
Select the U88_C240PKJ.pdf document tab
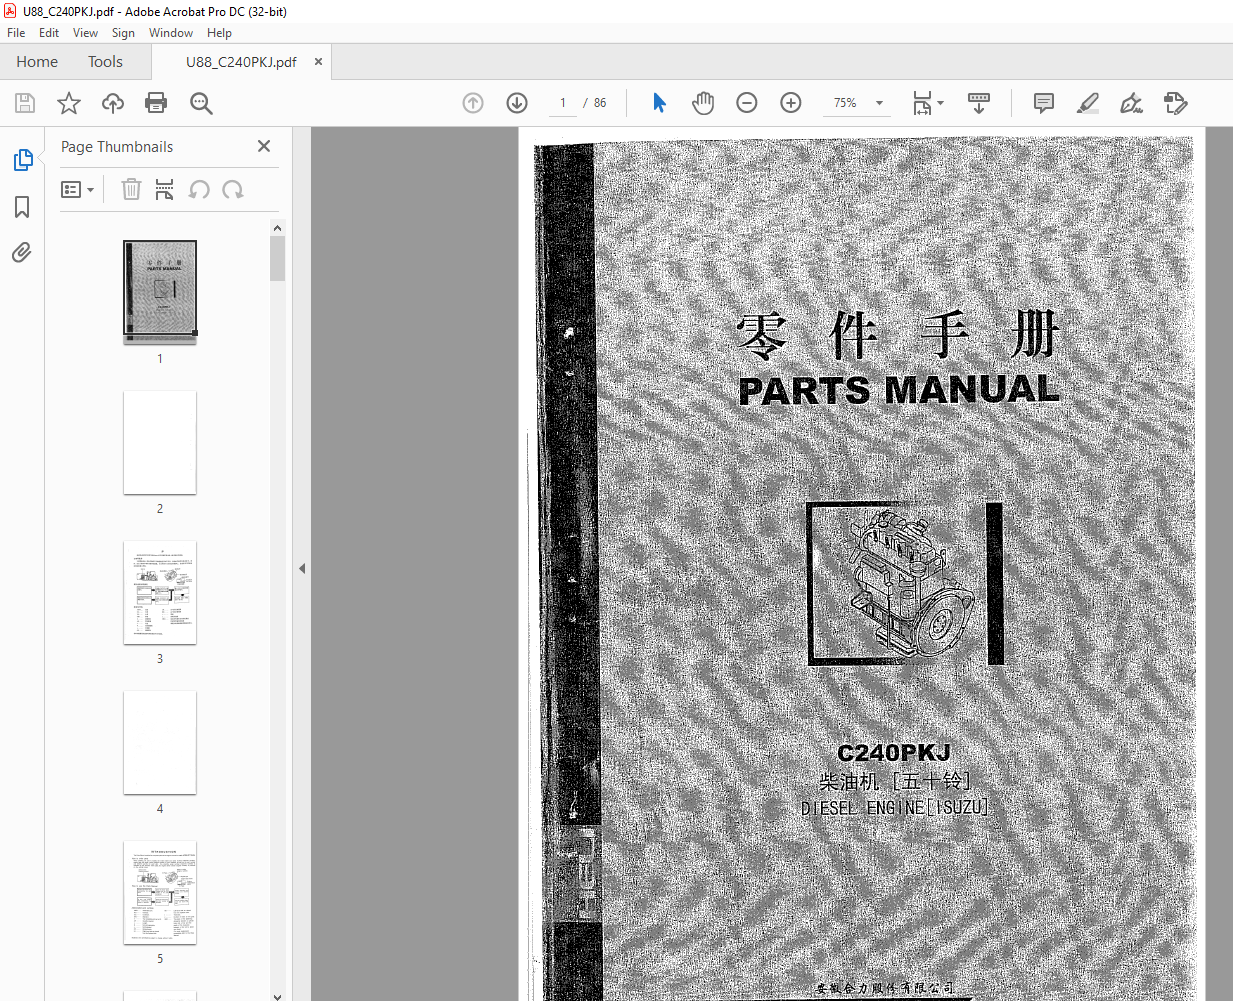coord(241,62)
